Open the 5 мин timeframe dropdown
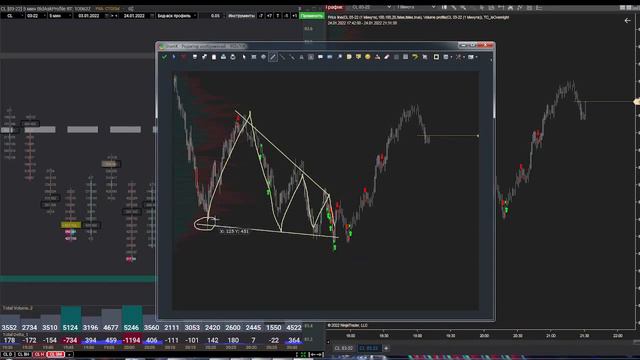This screenshot has height=360, width=640. [x=60, y=16]
